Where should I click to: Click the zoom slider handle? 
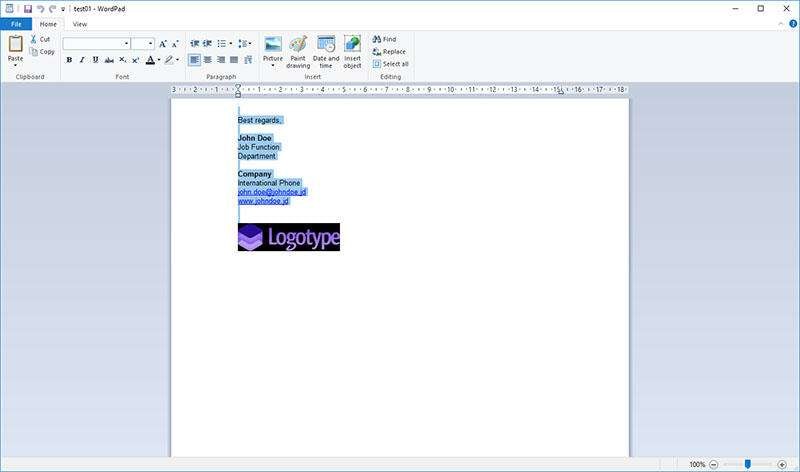[x=747, y=464]
